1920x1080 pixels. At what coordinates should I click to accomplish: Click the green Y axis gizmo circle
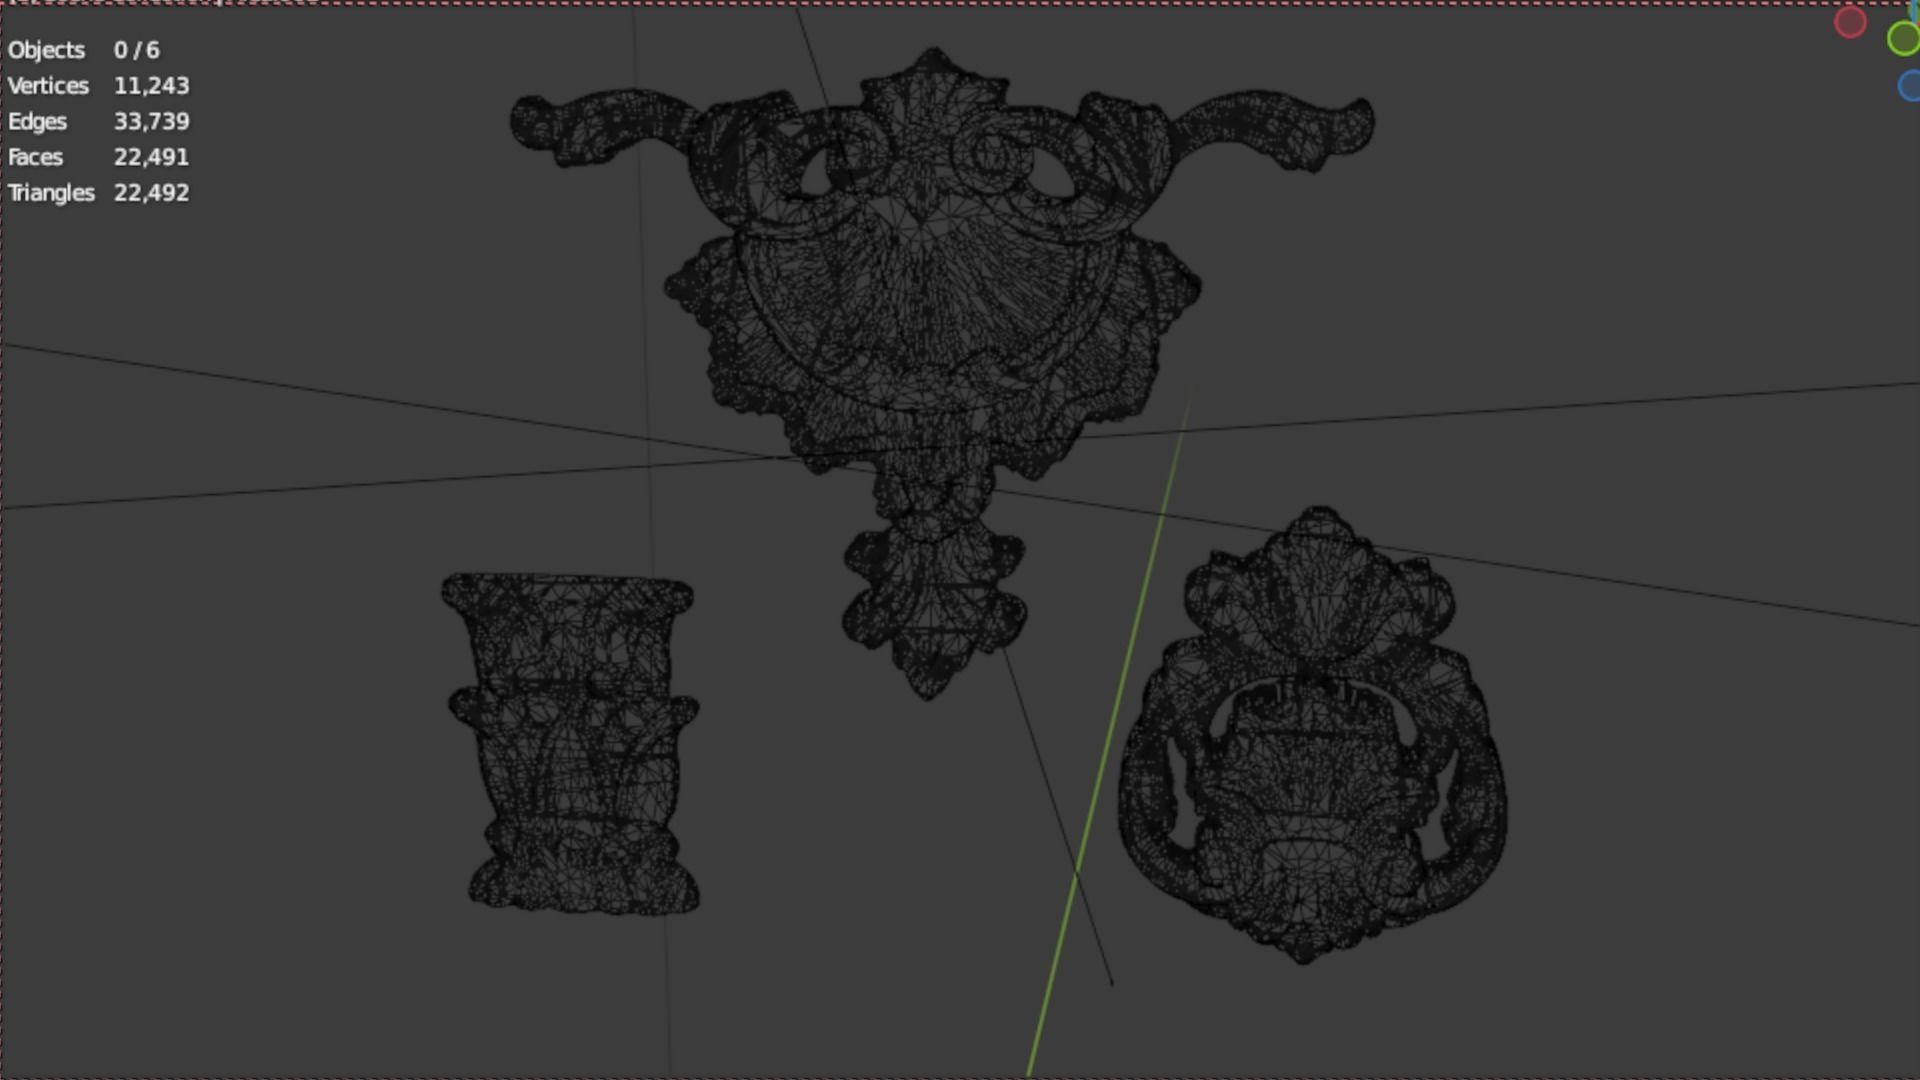(x=1903, y=39)
